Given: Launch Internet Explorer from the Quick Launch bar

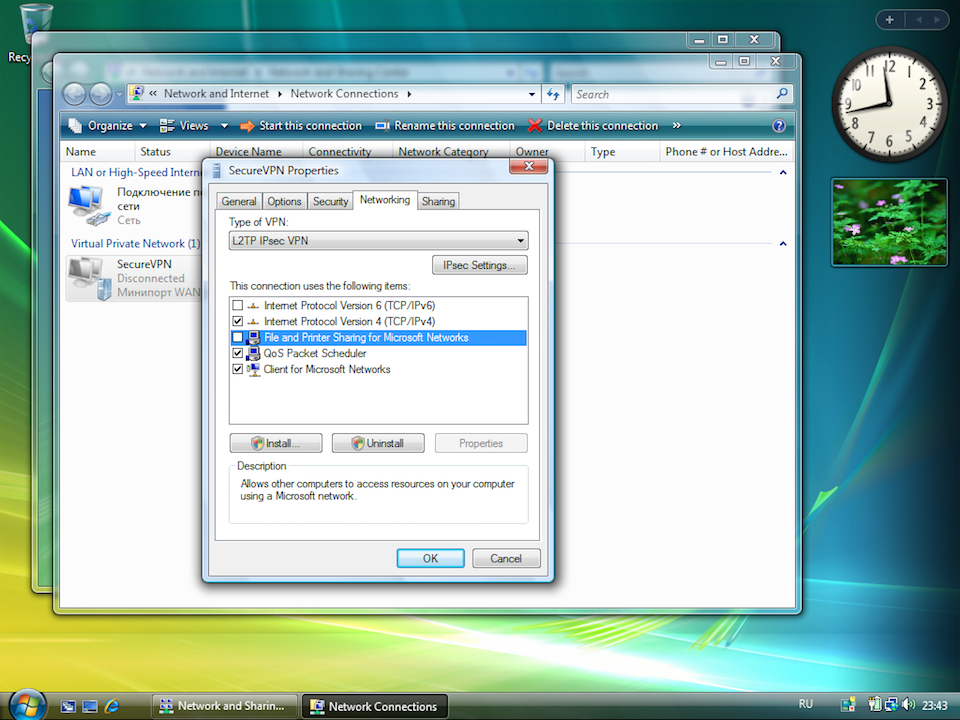Looking at the screenshot, I should [x=112, y=706].
